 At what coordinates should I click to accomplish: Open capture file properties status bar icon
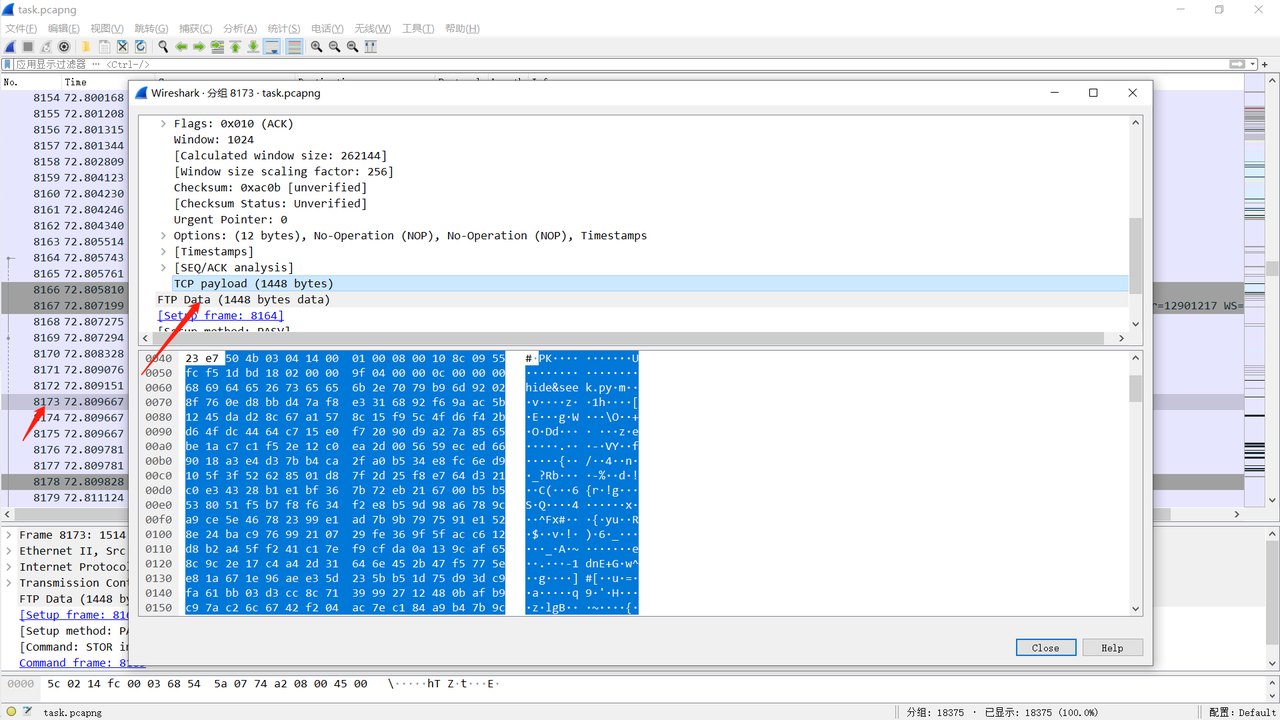[26, 712]
